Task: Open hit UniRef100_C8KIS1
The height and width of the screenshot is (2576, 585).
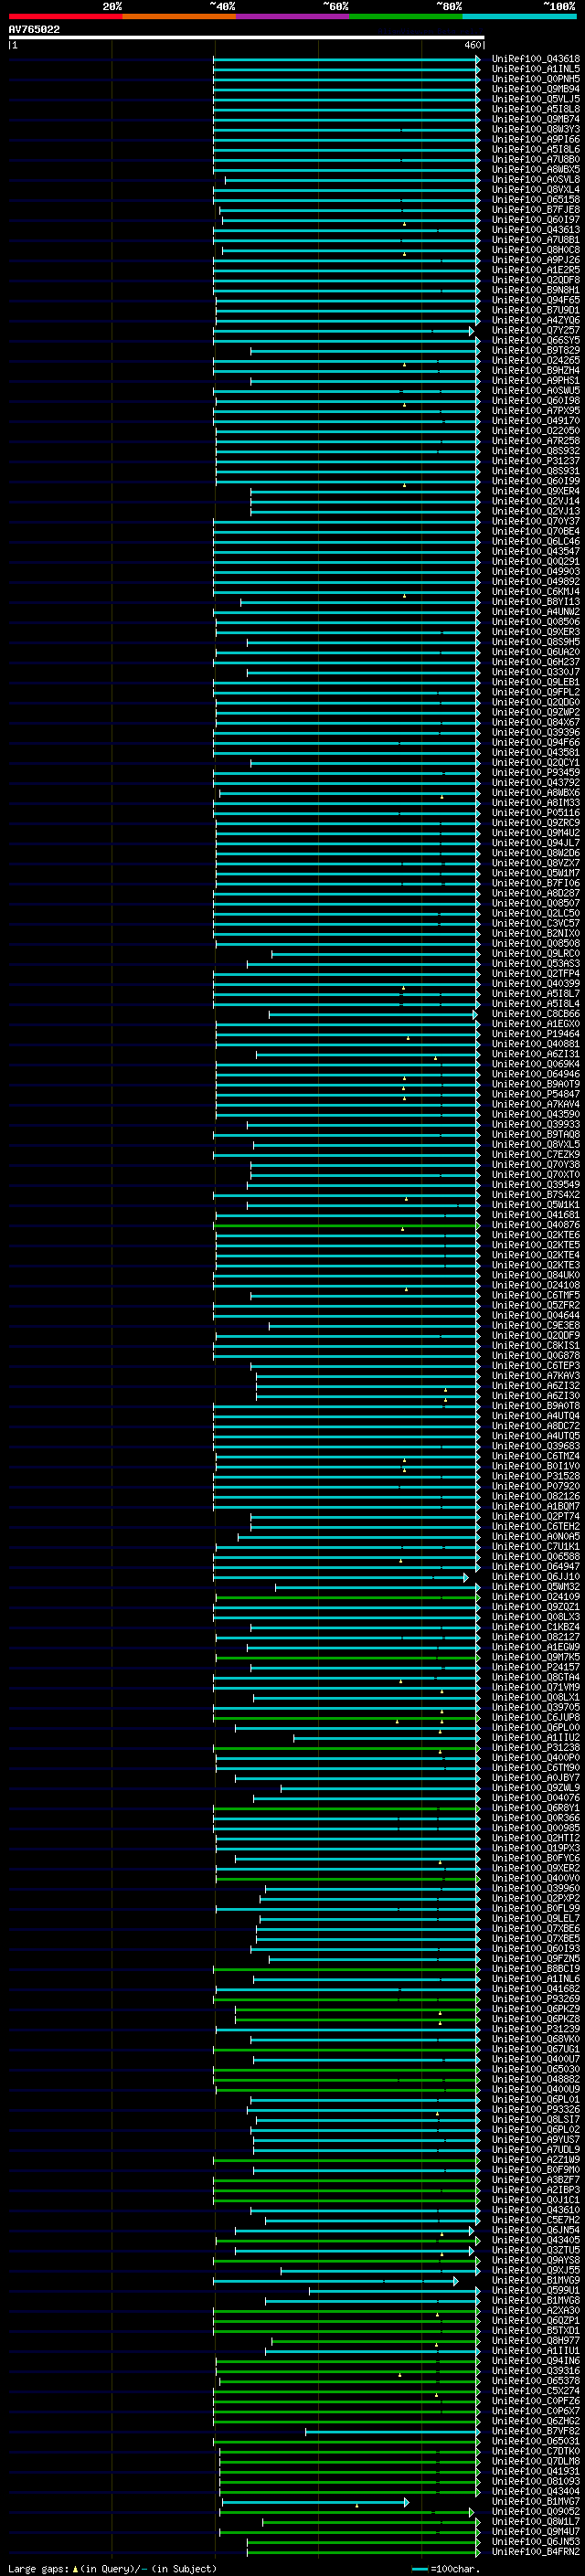Action: point(536,1345)
